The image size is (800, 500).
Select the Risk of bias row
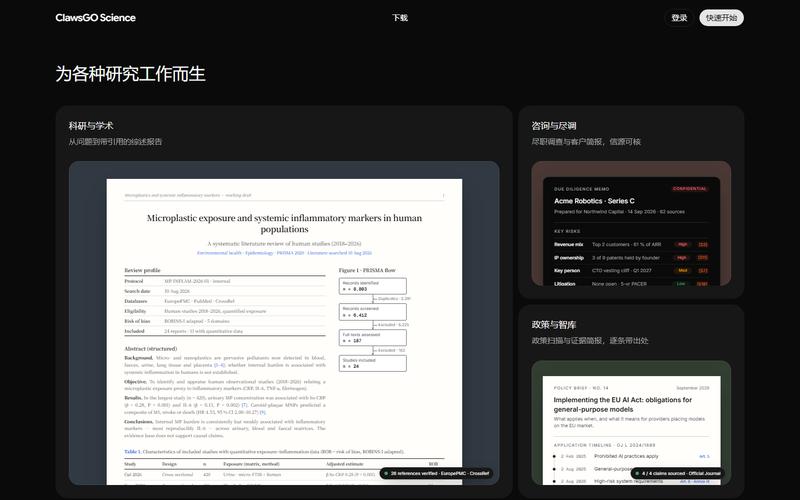click(x=224, y=321)
